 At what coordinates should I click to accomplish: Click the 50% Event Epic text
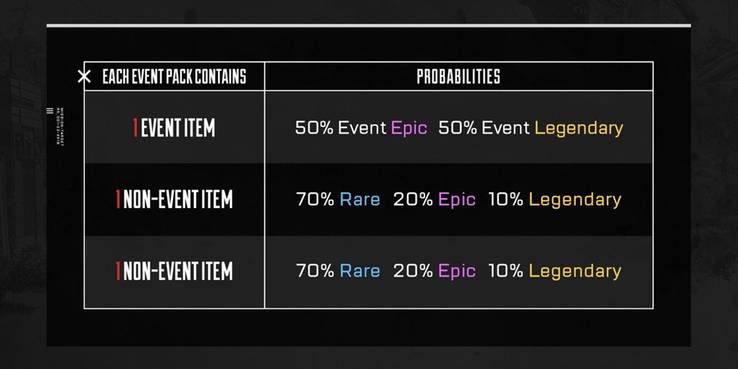click(361, 128)
